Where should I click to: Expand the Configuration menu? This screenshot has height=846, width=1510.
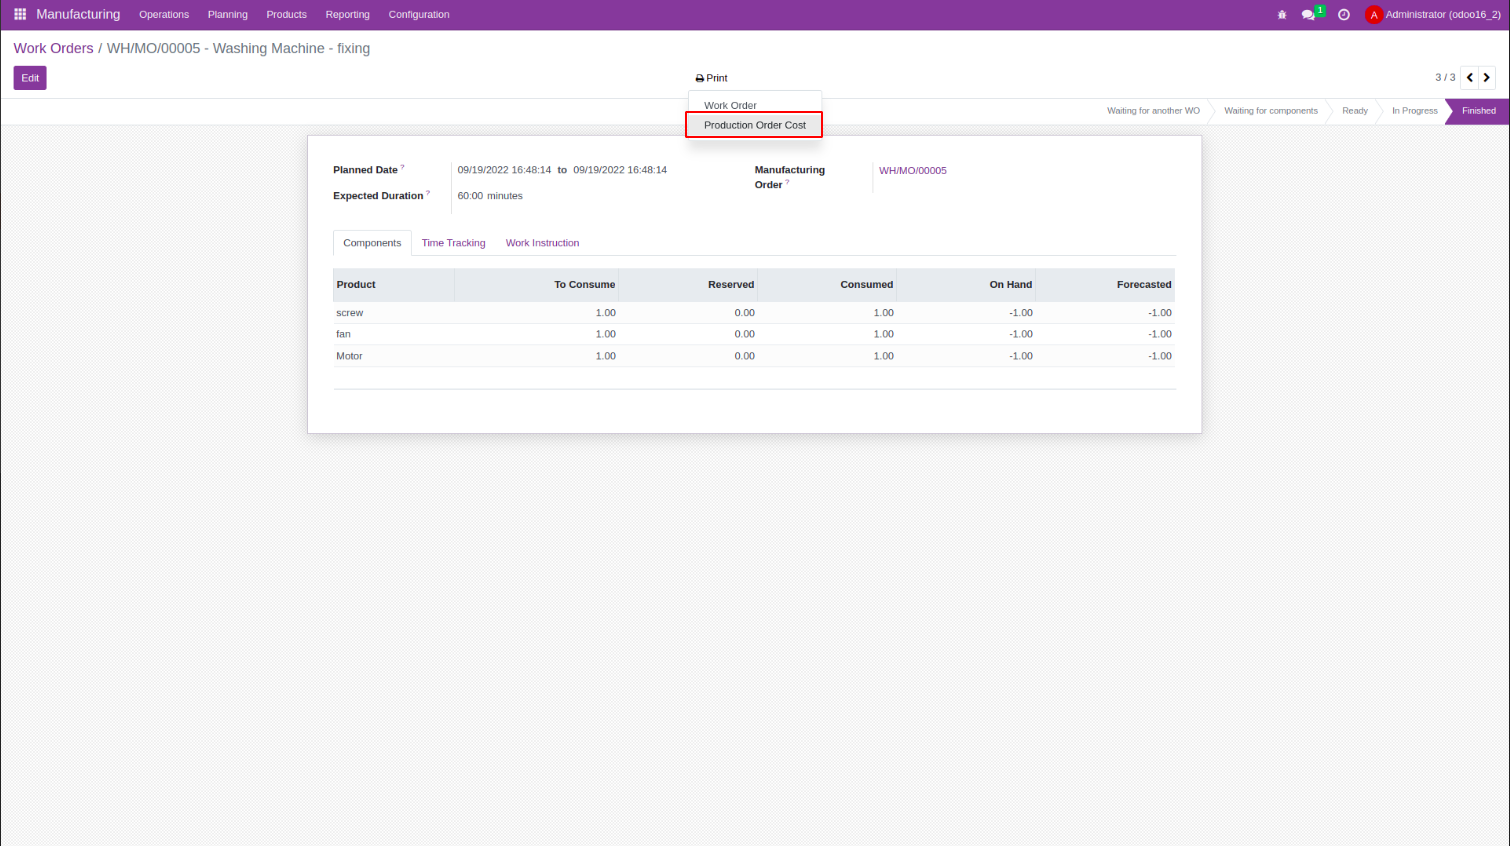(x=419, y=15)
